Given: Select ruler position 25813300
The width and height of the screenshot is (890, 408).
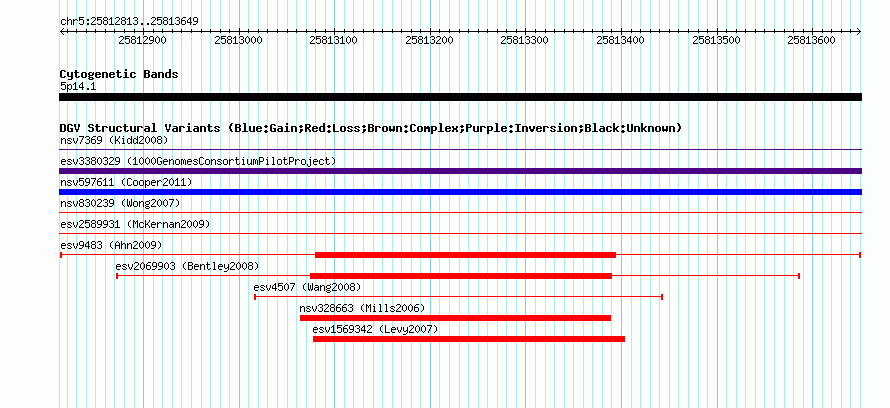Looking at the screenshot, I should click(525, 41).
